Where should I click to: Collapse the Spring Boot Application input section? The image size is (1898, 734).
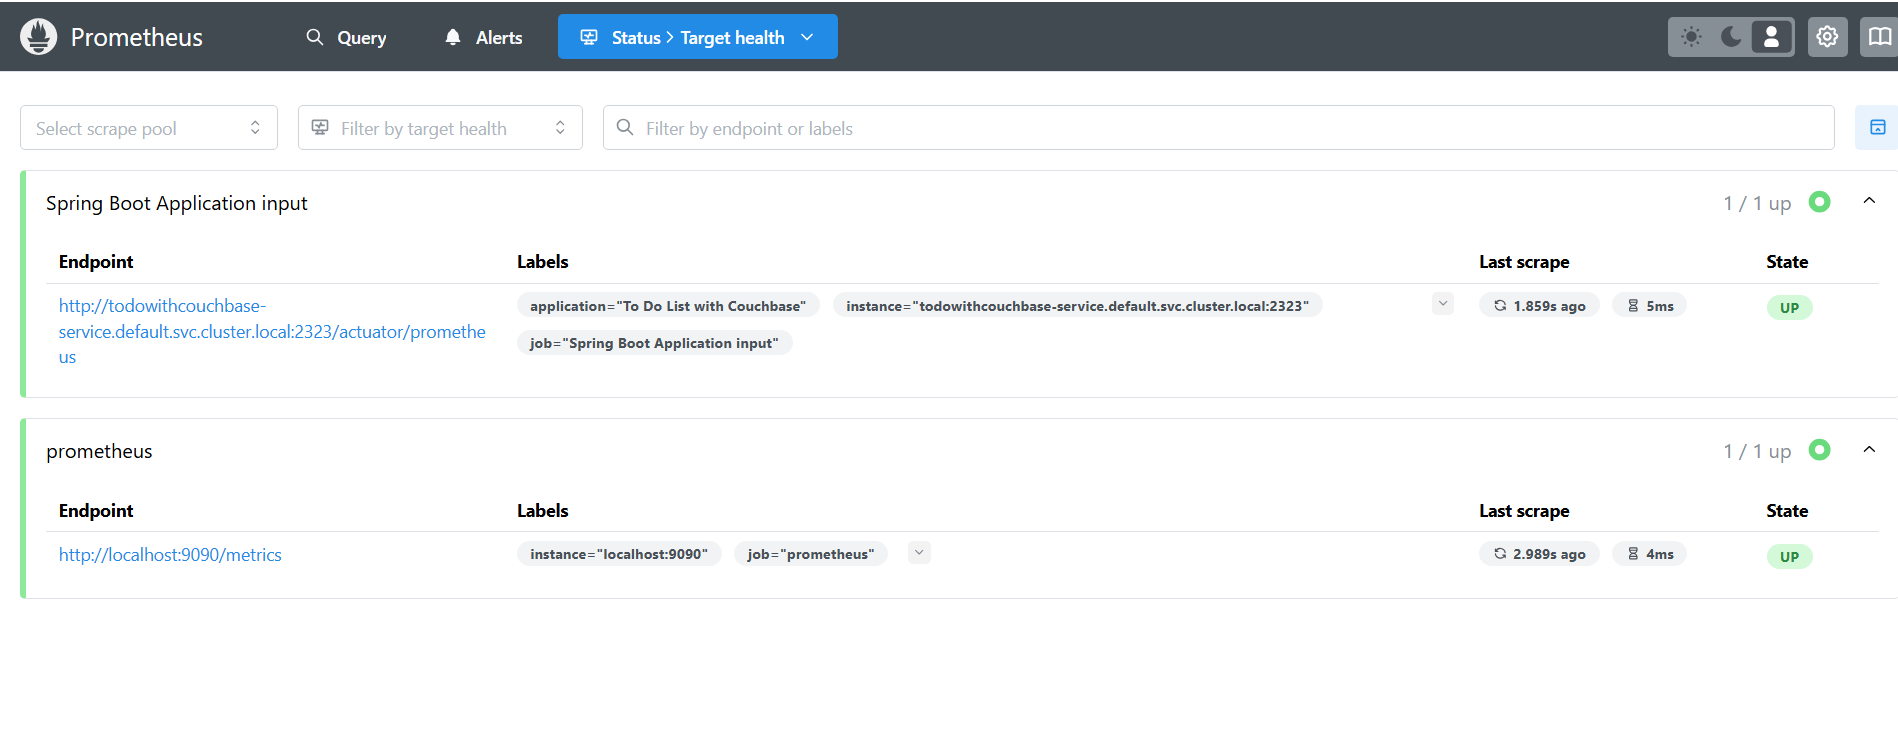(1869, 201)
